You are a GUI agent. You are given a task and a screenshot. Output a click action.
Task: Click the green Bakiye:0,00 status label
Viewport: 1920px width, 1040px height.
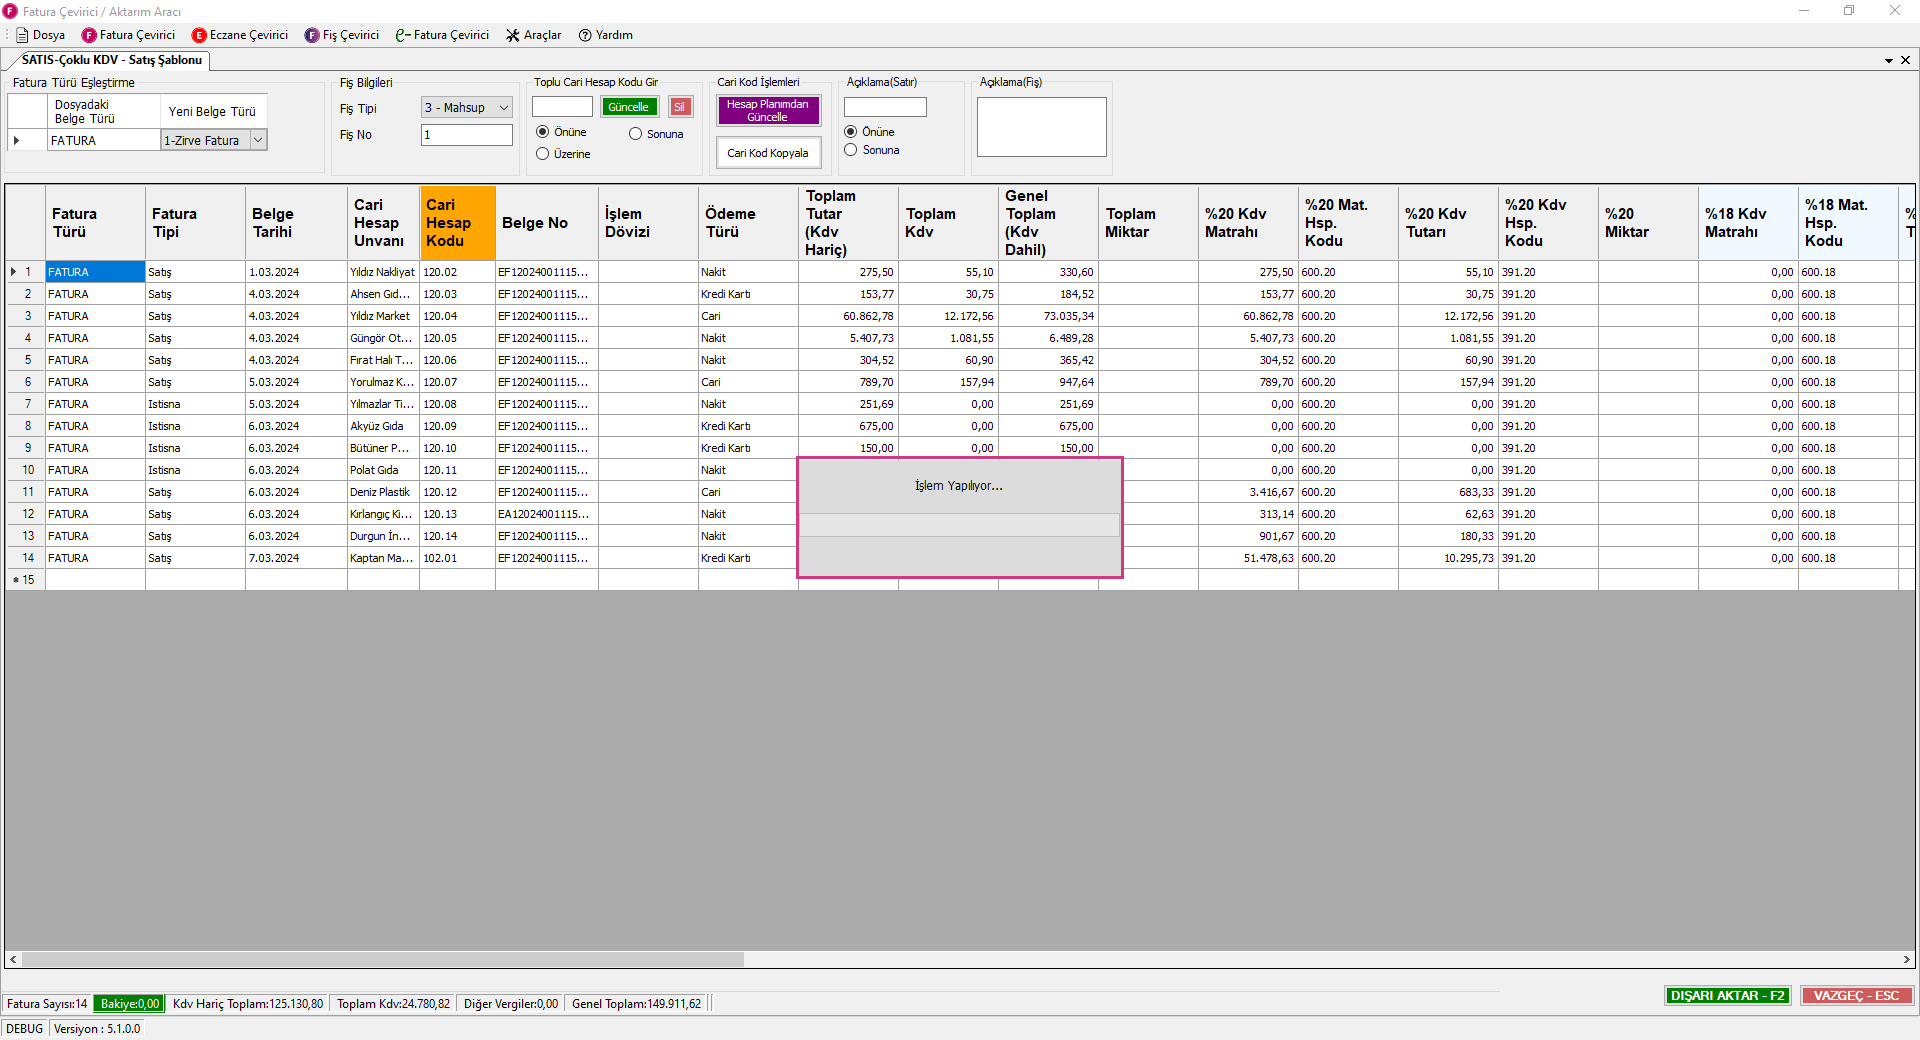point(129,1004)
